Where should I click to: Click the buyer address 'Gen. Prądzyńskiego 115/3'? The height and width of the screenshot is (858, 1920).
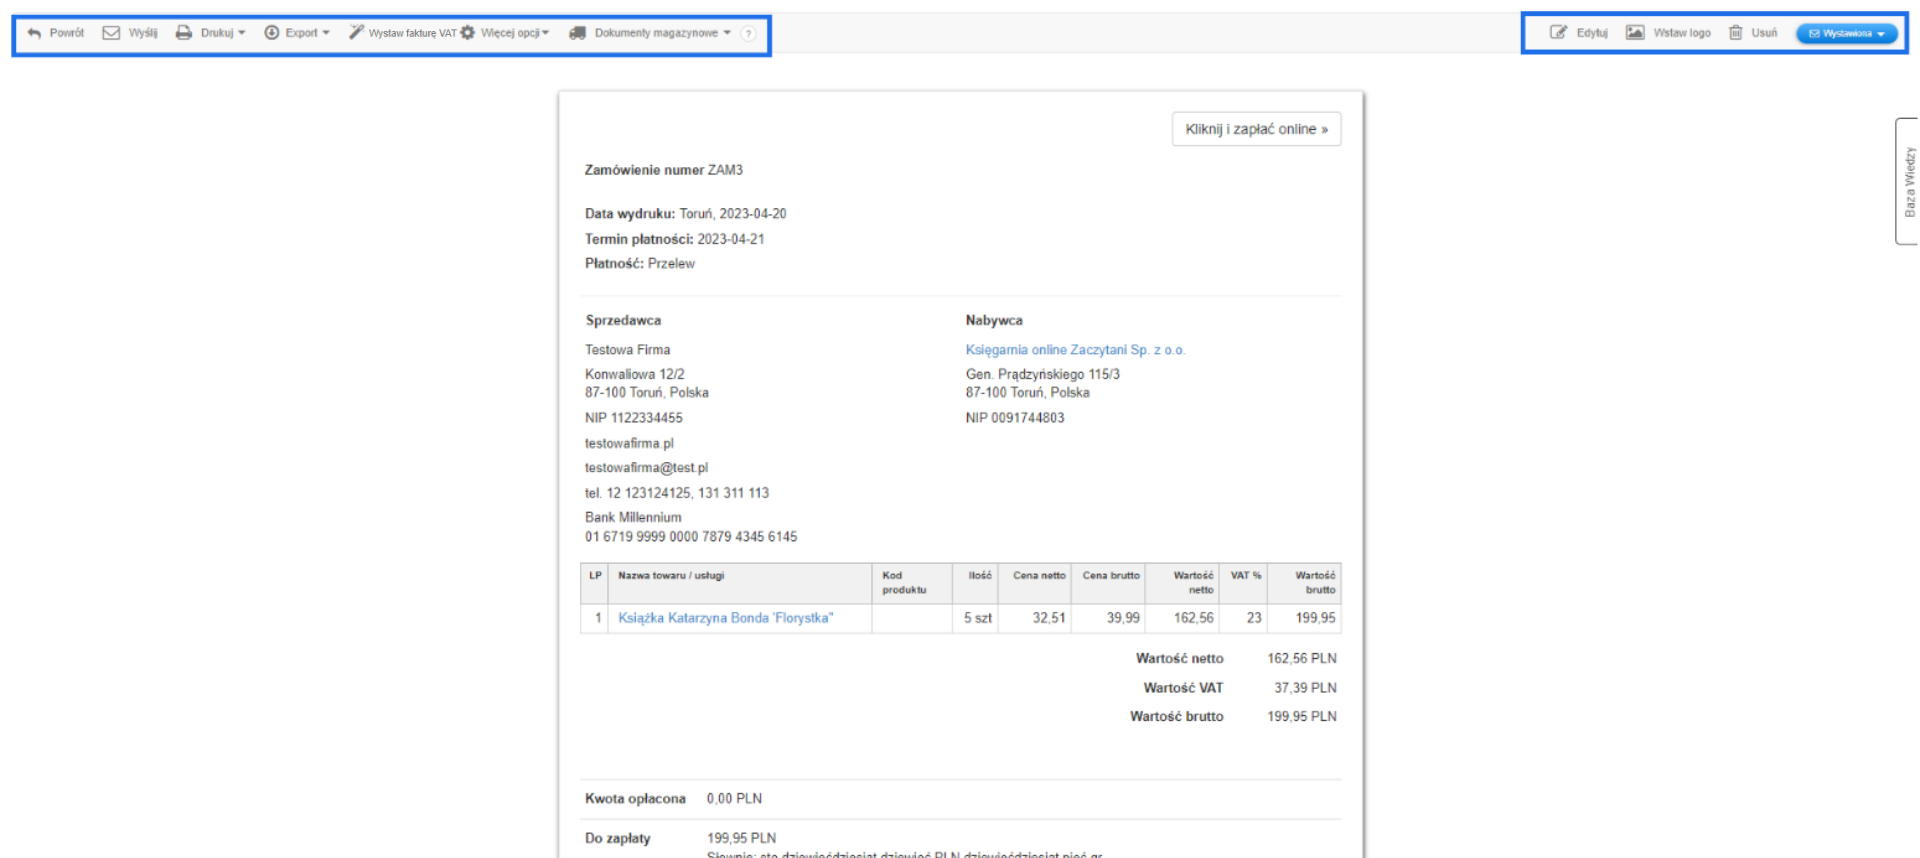coord(1043,374)
